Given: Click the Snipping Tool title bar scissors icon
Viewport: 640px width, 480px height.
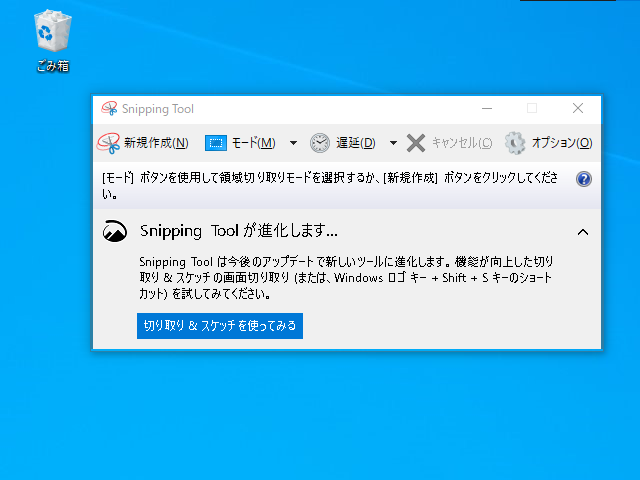Looking at the screenshot, I should click(x=109, y=109).
